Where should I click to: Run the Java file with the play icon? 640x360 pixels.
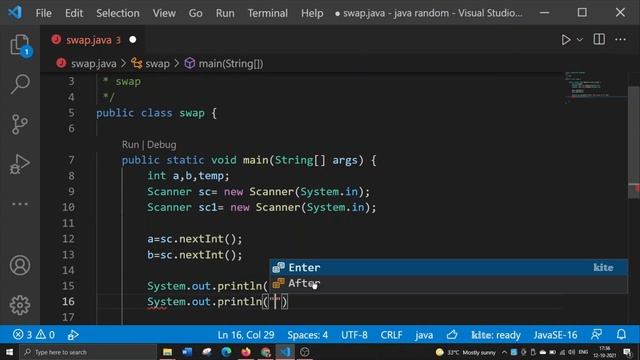565,40
